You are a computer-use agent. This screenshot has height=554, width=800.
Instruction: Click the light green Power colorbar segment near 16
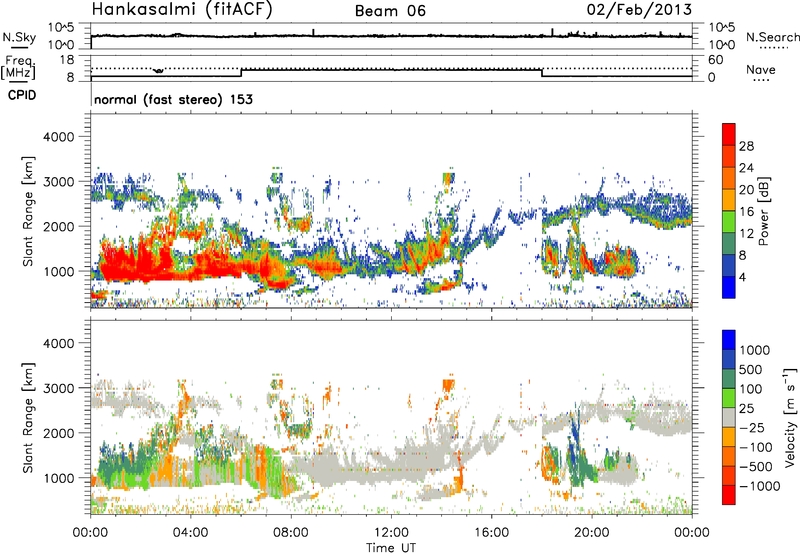click(x=729, y=221)
